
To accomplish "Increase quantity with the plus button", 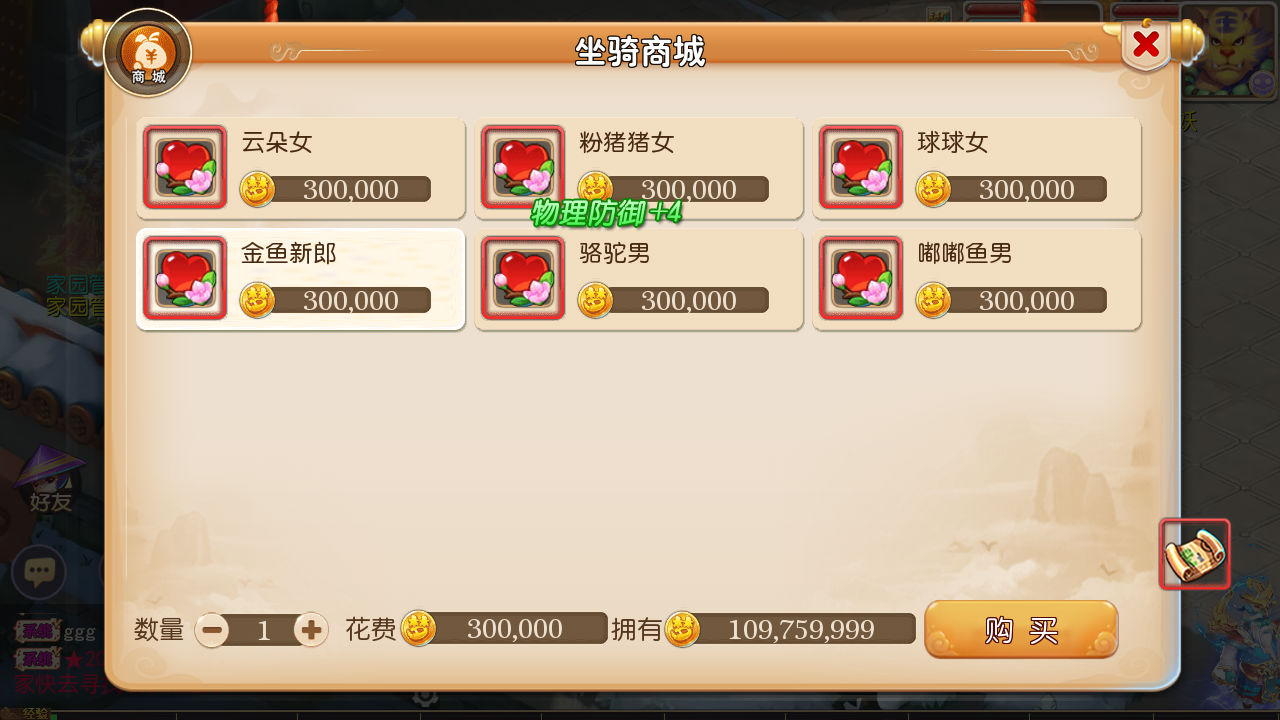I will pyautogui.click(x=311, y=630).
